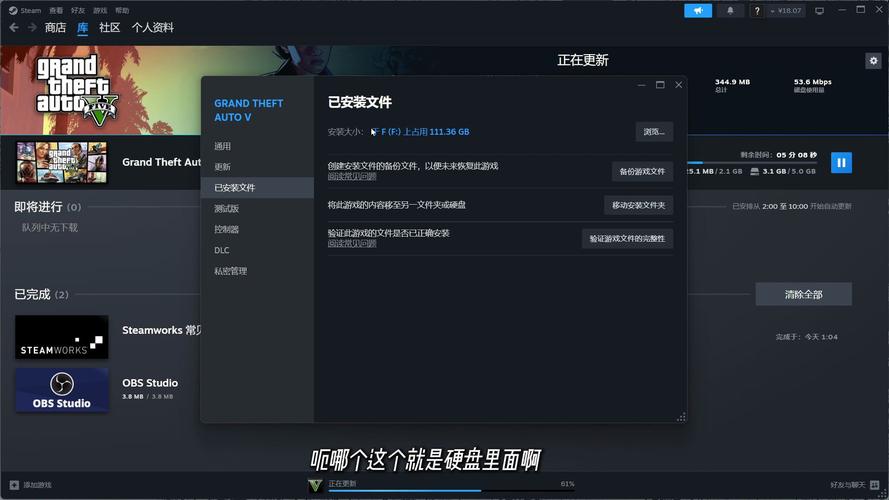Click the blue announcements megaphone icon

tap(698, 10)
